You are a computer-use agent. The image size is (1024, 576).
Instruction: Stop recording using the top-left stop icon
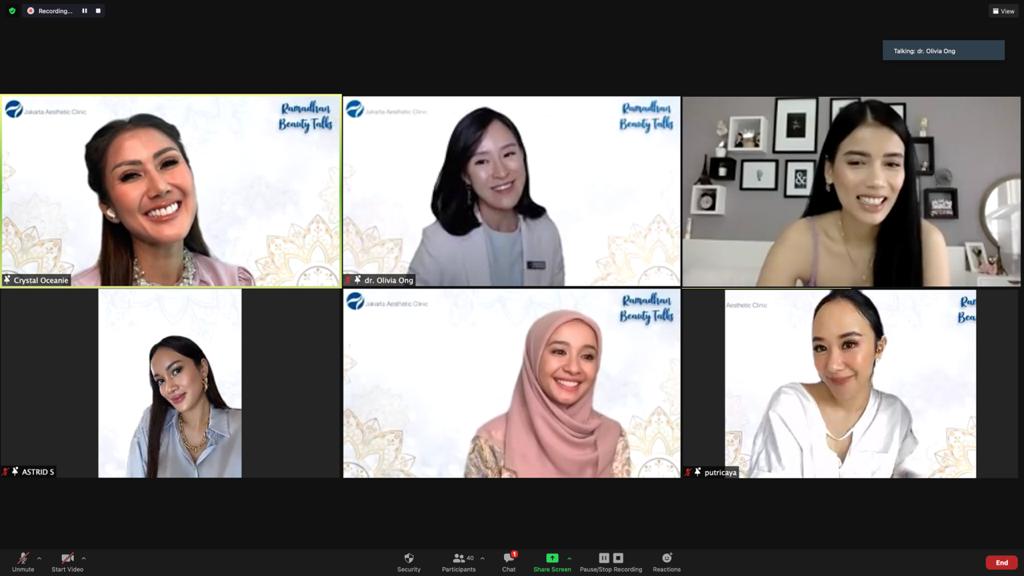pyautogui.click(x=97, y=11)
